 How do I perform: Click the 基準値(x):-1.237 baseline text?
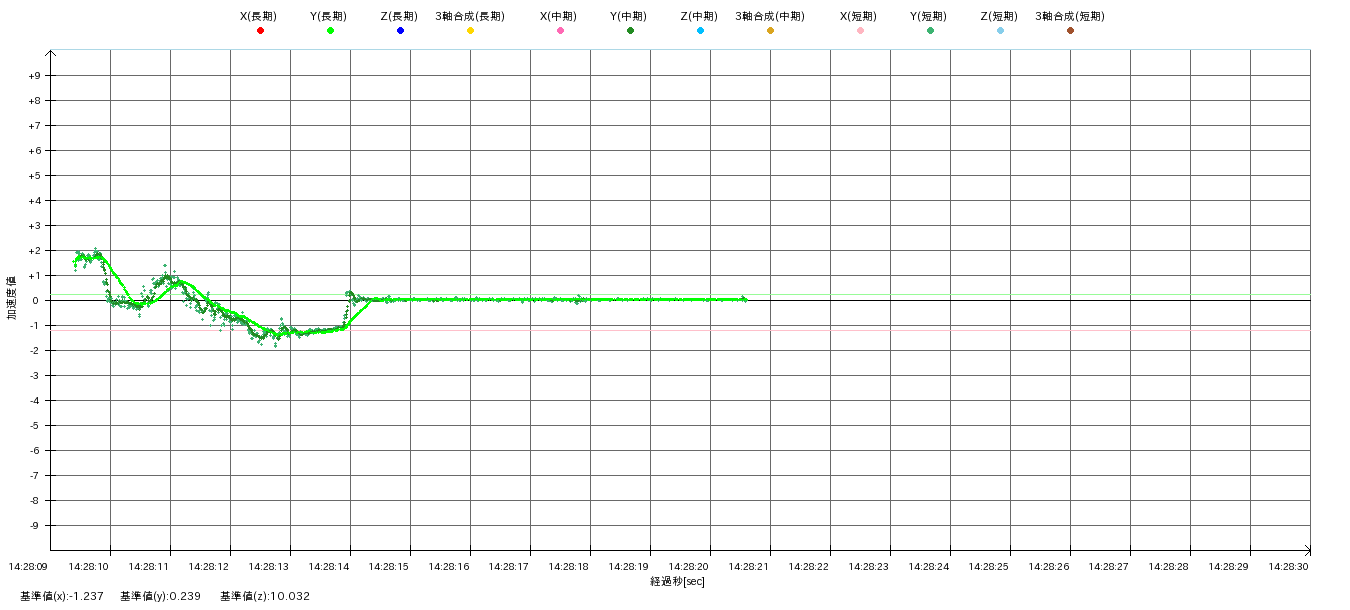point(62,597)
